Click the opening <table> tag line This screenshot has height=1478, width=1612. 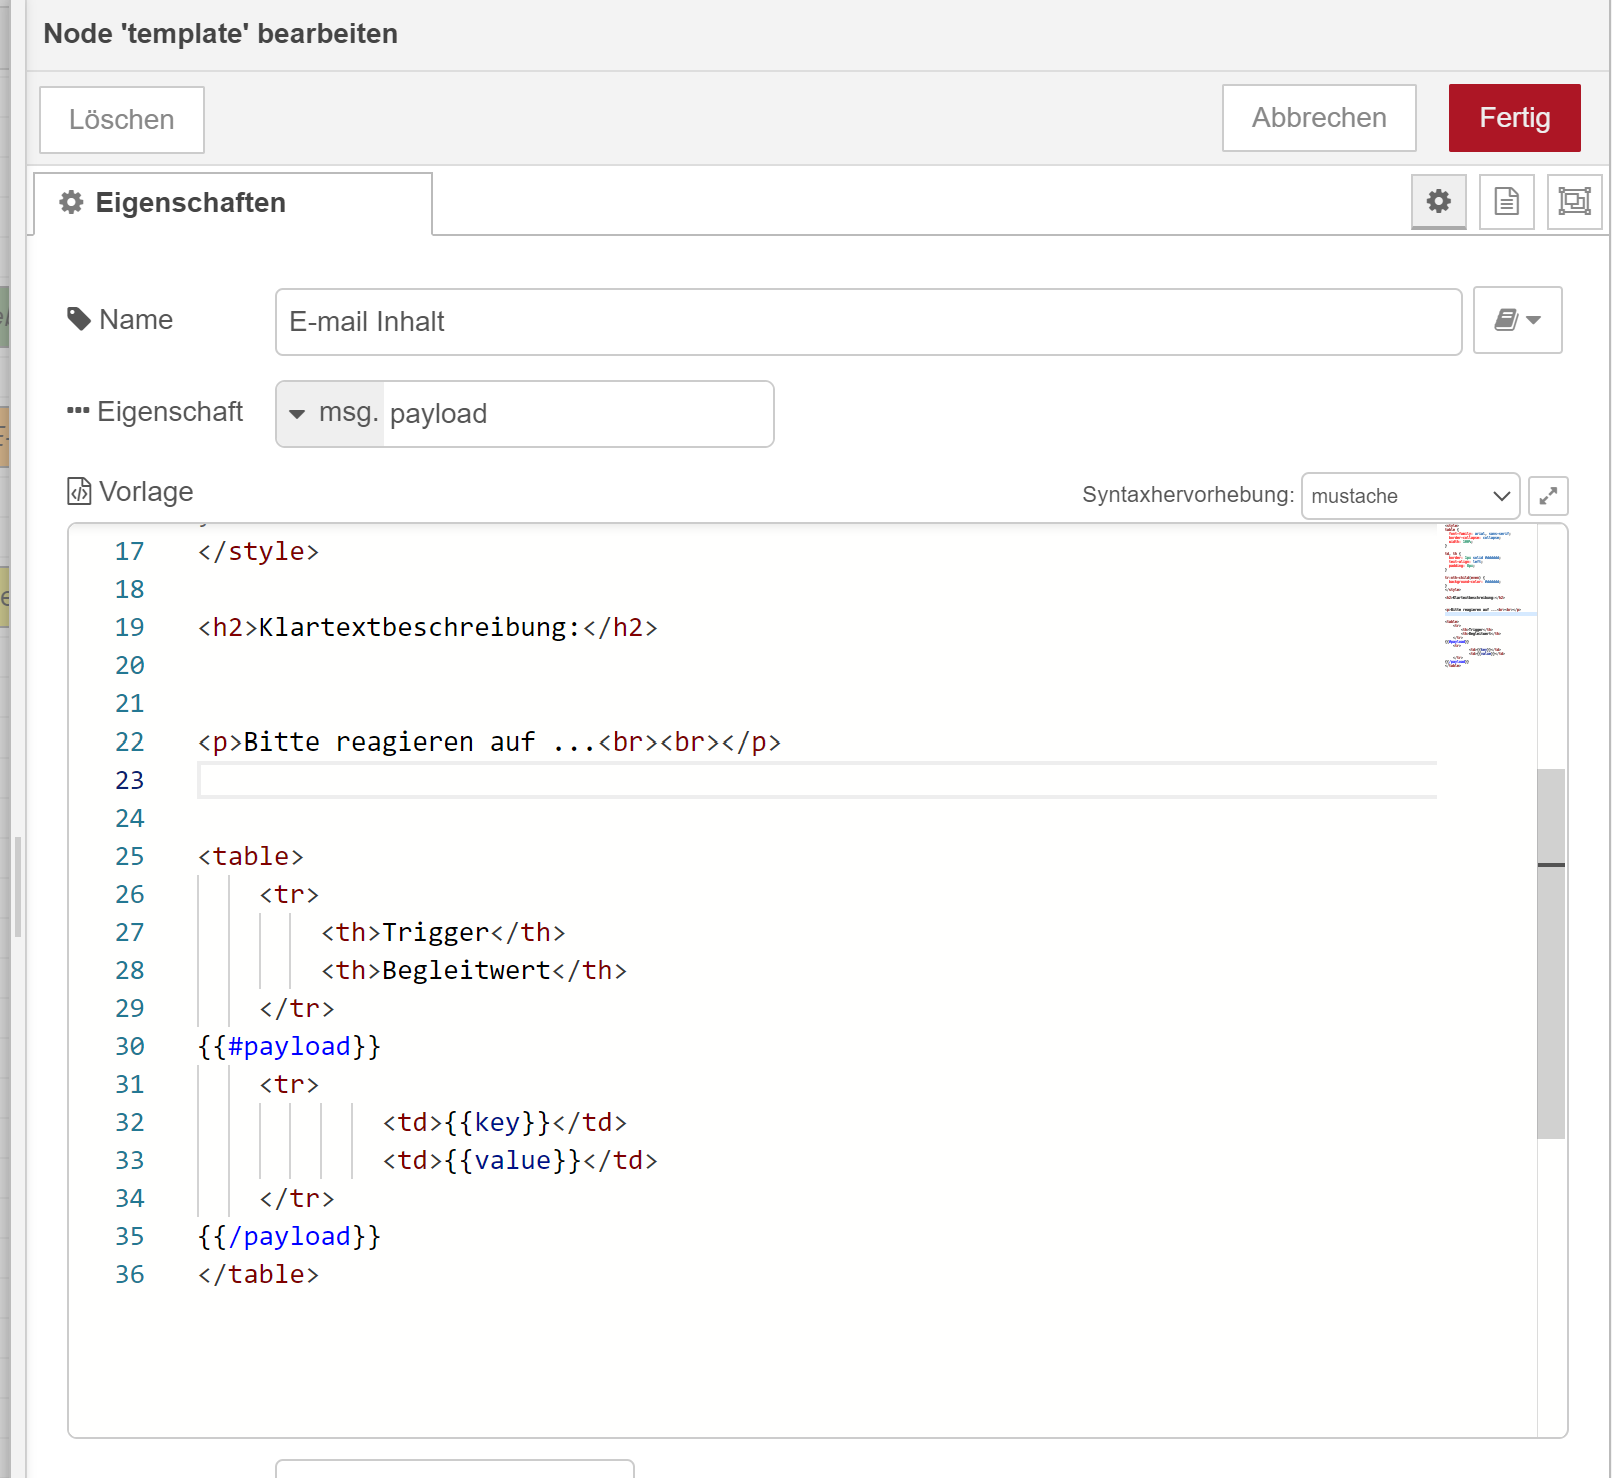pos(250,856)
